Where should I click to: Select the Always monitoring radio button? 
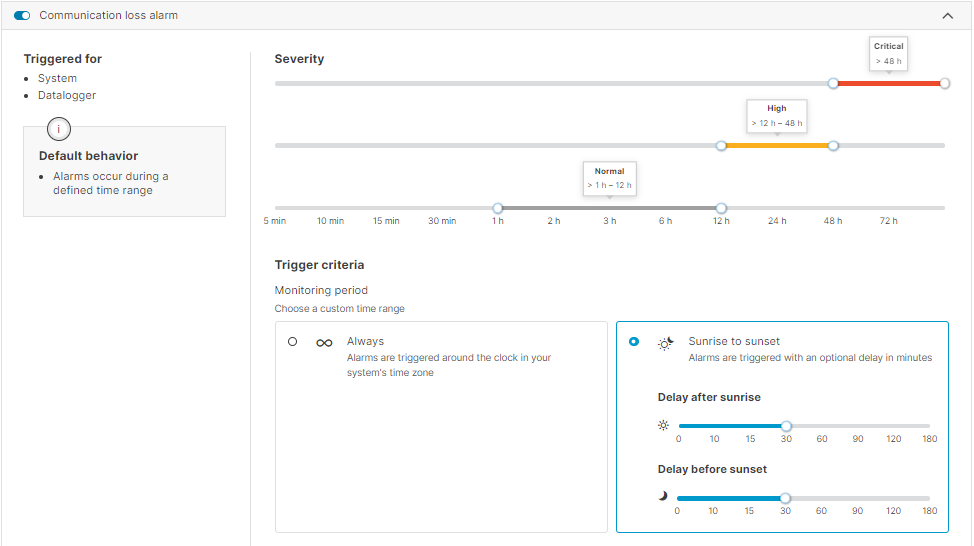coord(292,342)
